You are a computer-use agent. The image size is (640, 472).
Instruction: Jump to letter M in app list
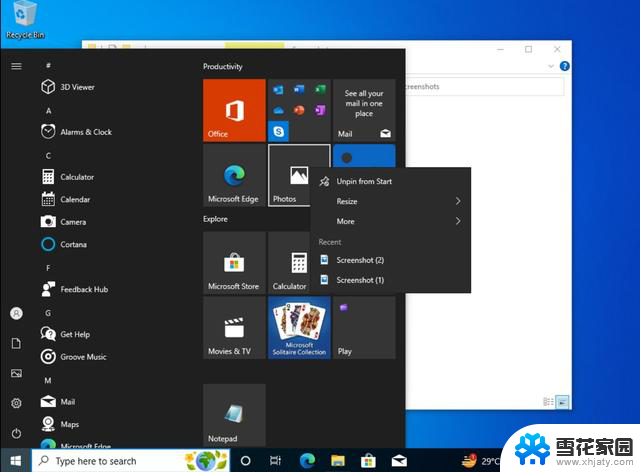pyautogui.click(x=48, y=380)
